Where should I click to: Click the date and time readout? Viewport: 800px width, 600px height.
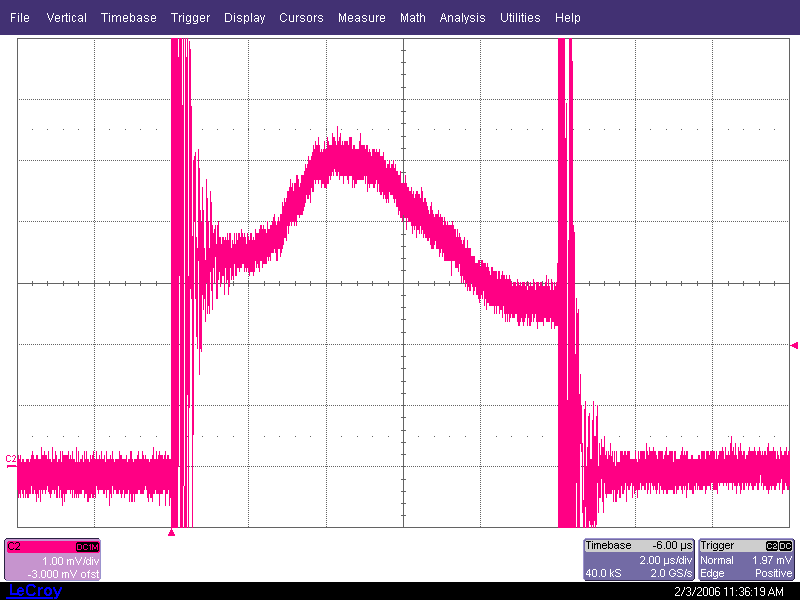(729, 592)
